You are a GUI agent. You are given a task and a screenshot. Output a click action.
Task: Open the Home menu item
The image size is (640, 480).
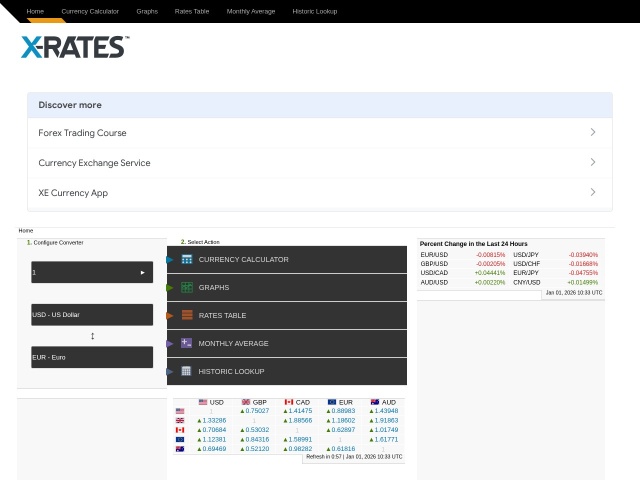click(35, 11)
